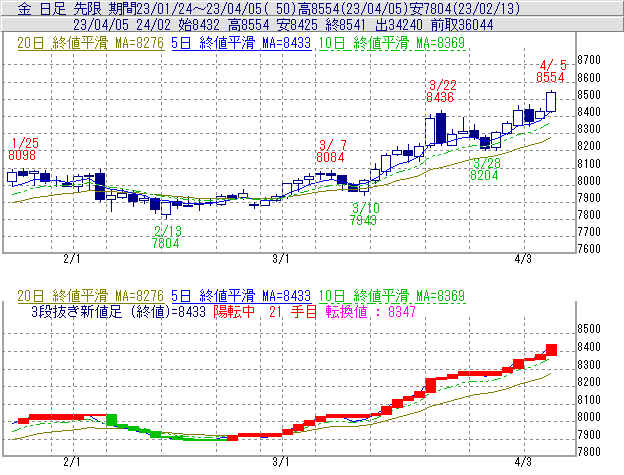
Task: Click the 終8541 close price value
Action: coord(345,25)
